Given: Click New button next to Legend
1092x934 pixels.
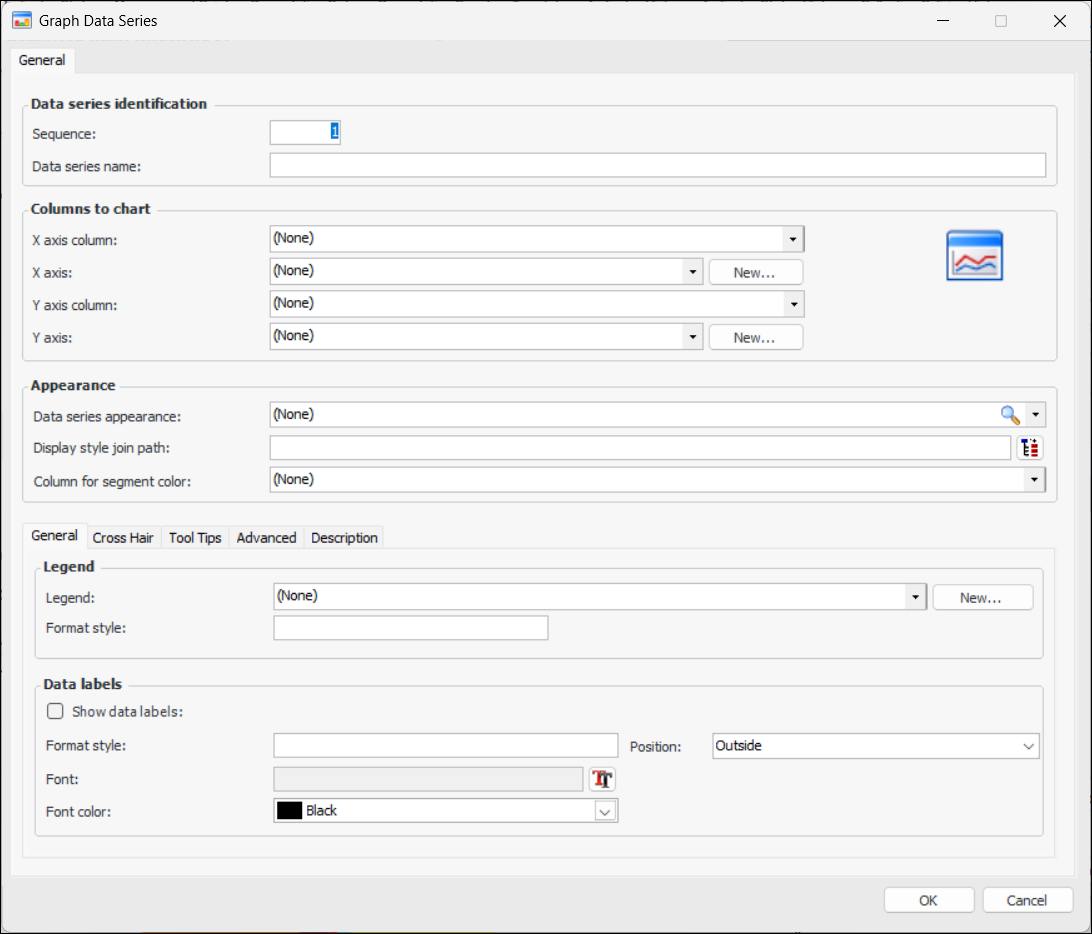Looking at the screenshot, I should [x=981, y=598].
